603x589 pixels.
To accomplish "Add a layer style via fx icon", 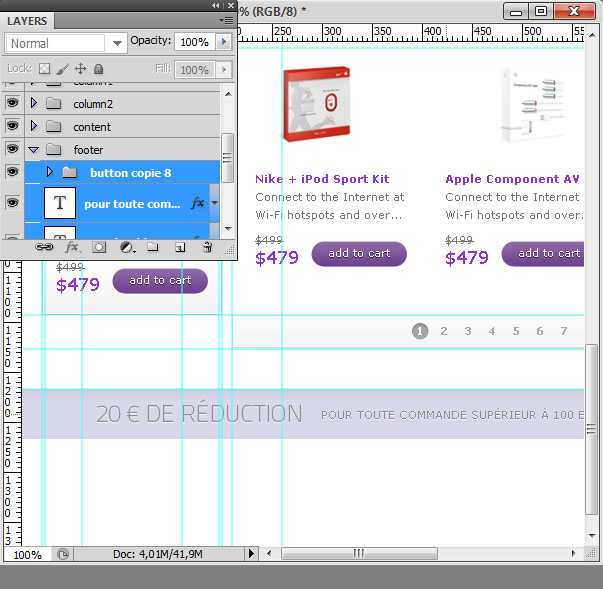I will click(x=72, y=247).
